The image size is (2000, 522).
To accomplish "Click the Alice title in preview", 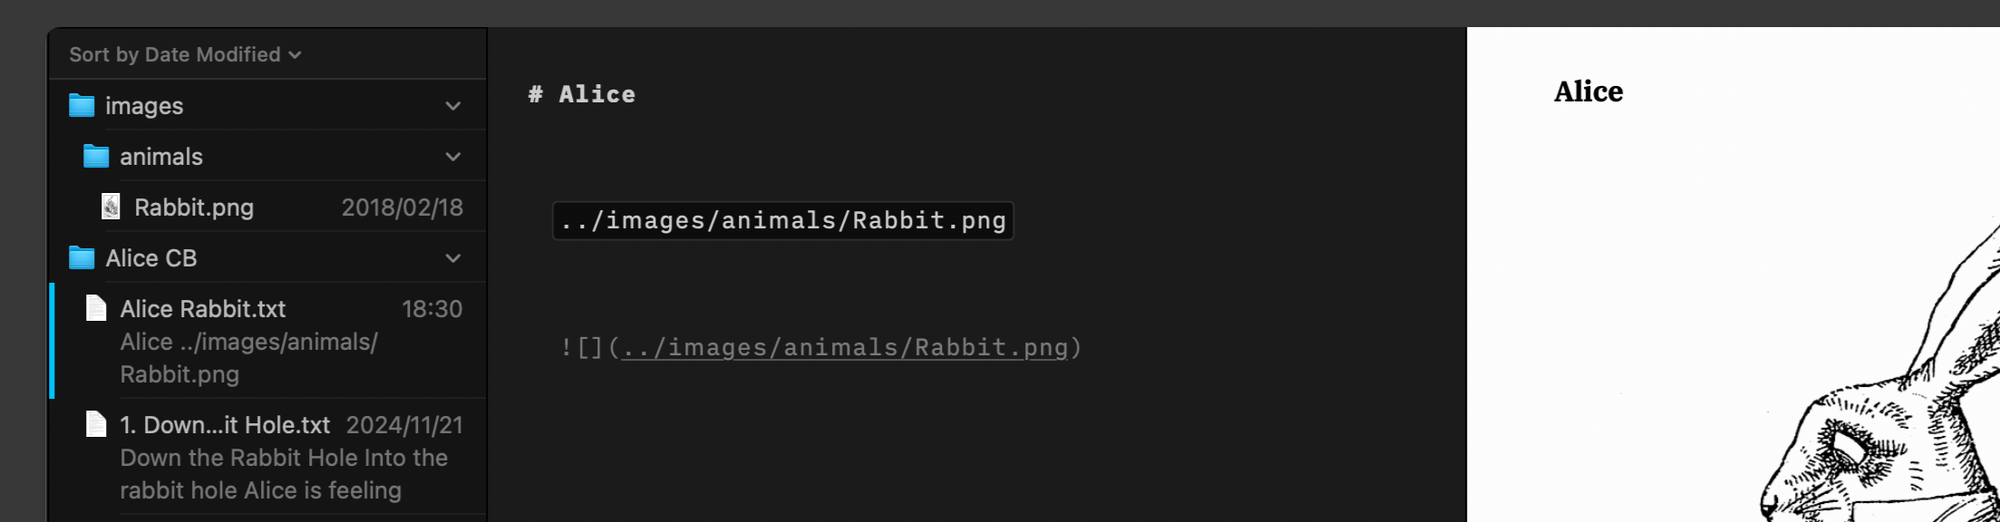I will point(1588,92).
